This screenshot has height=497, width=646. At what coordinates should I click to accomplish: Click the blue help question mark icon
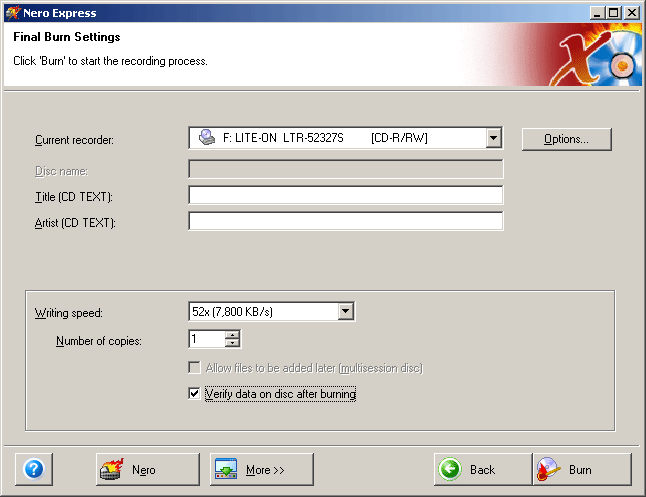point(34,469)
